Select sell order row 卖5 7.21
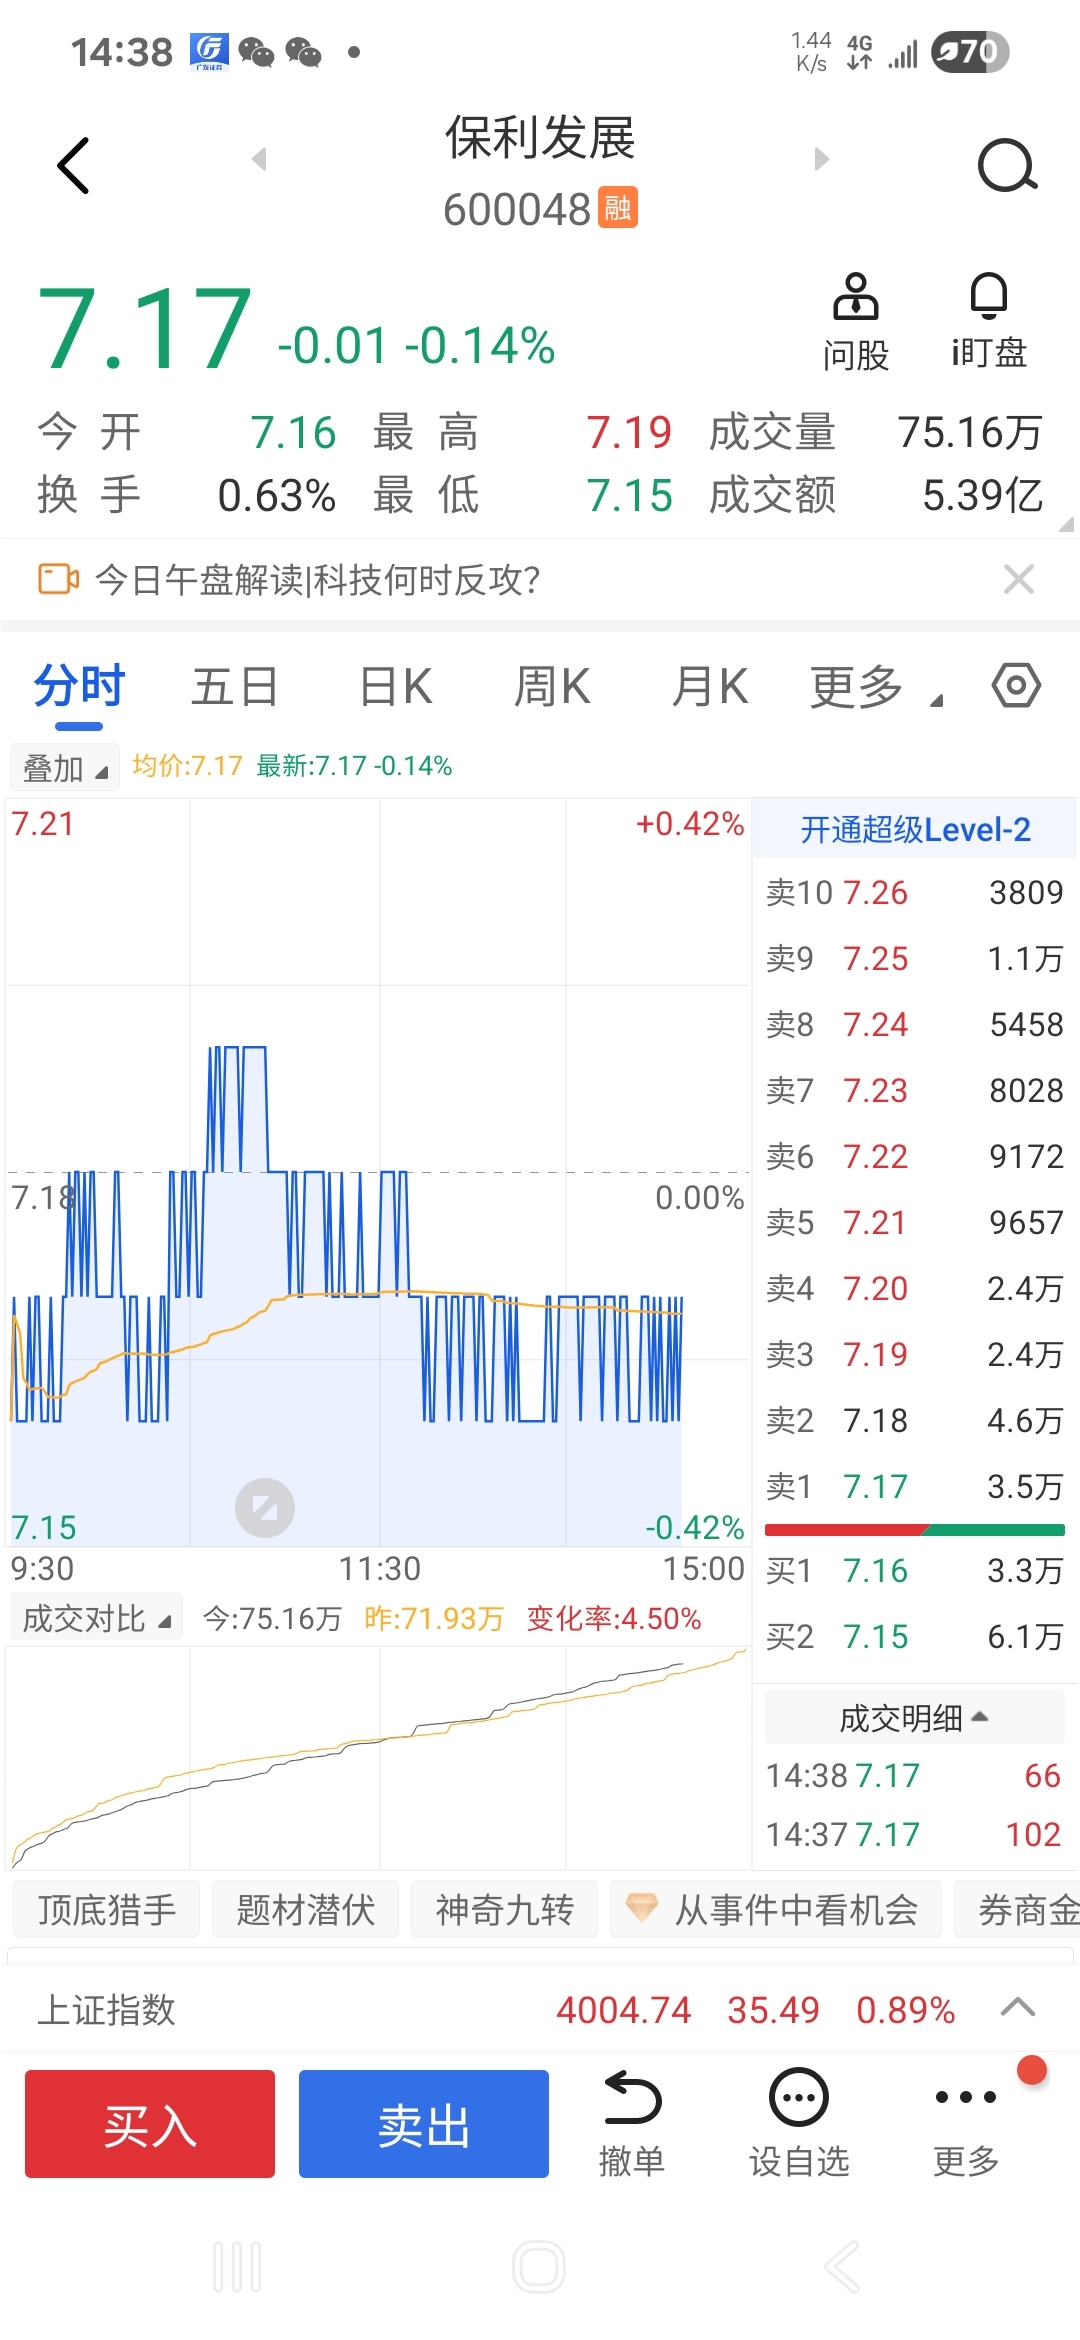The width and height of the screenshot is (1080, 2340). pos(915,1222)
